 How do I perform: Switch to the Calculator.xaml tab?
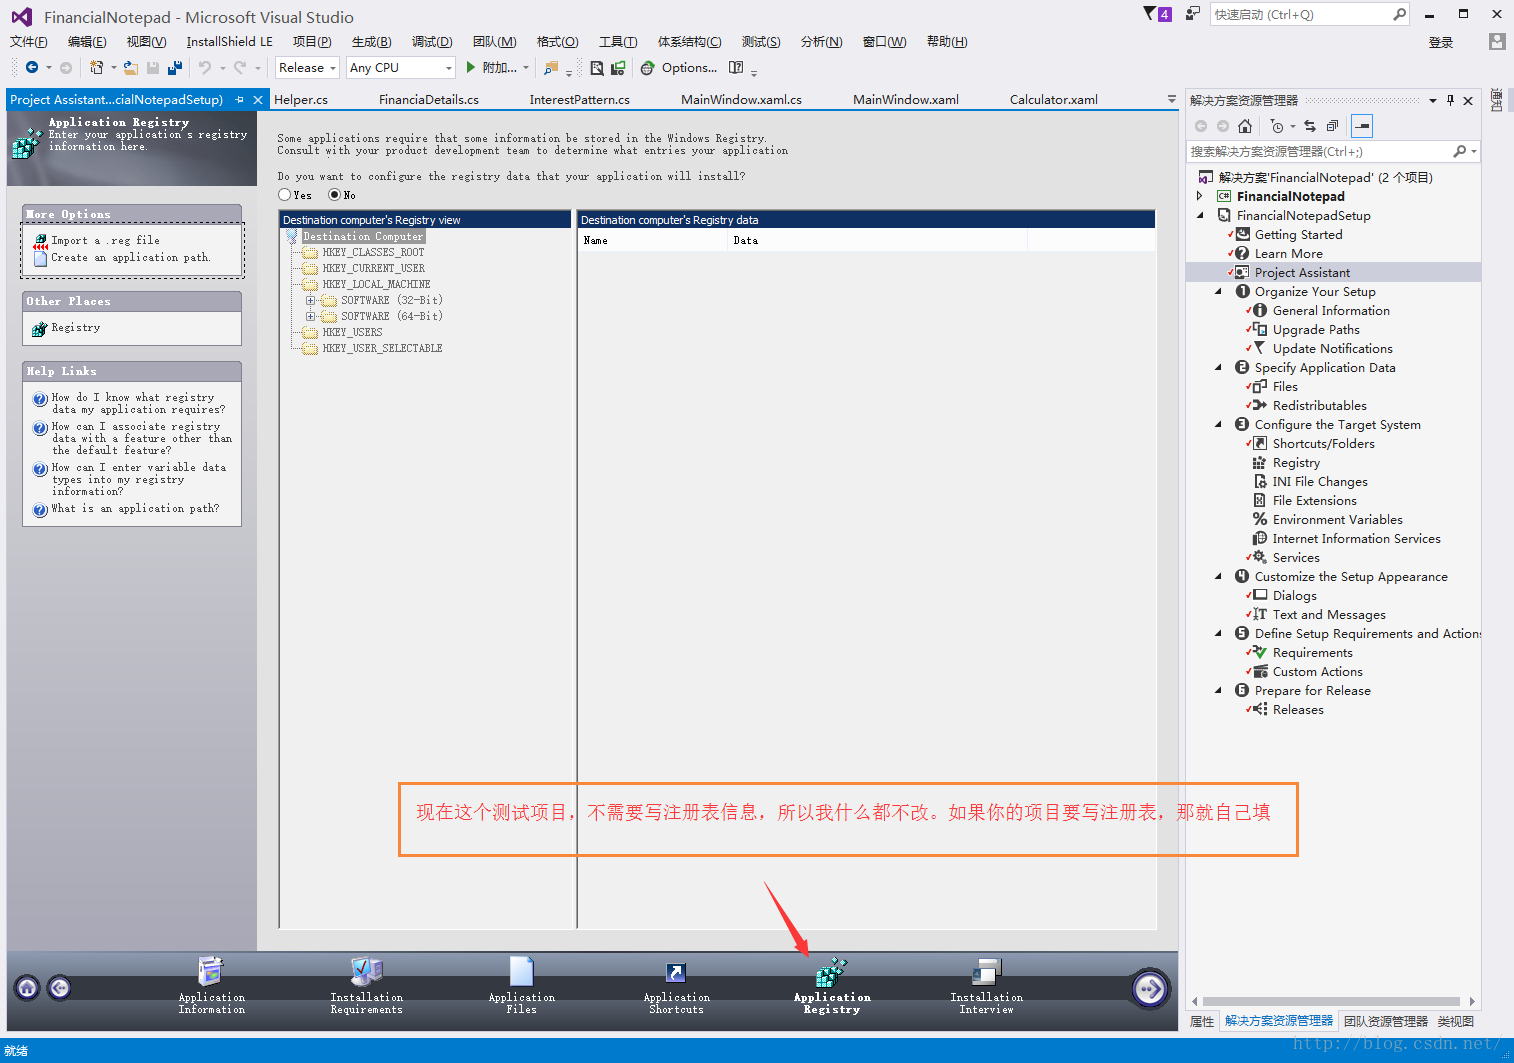click(1054, 99)
